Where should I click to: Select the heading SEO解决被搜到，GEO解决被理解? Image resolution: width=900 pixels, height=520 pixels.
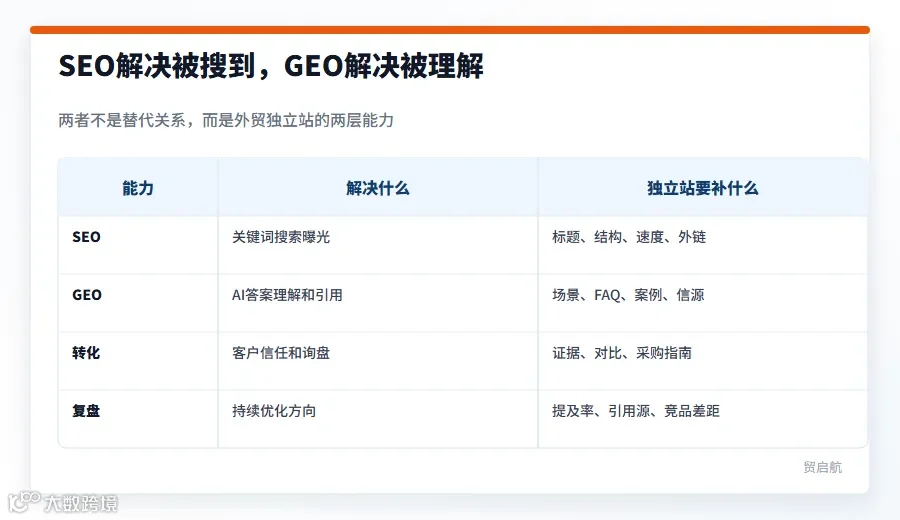[x=271, y=65]
